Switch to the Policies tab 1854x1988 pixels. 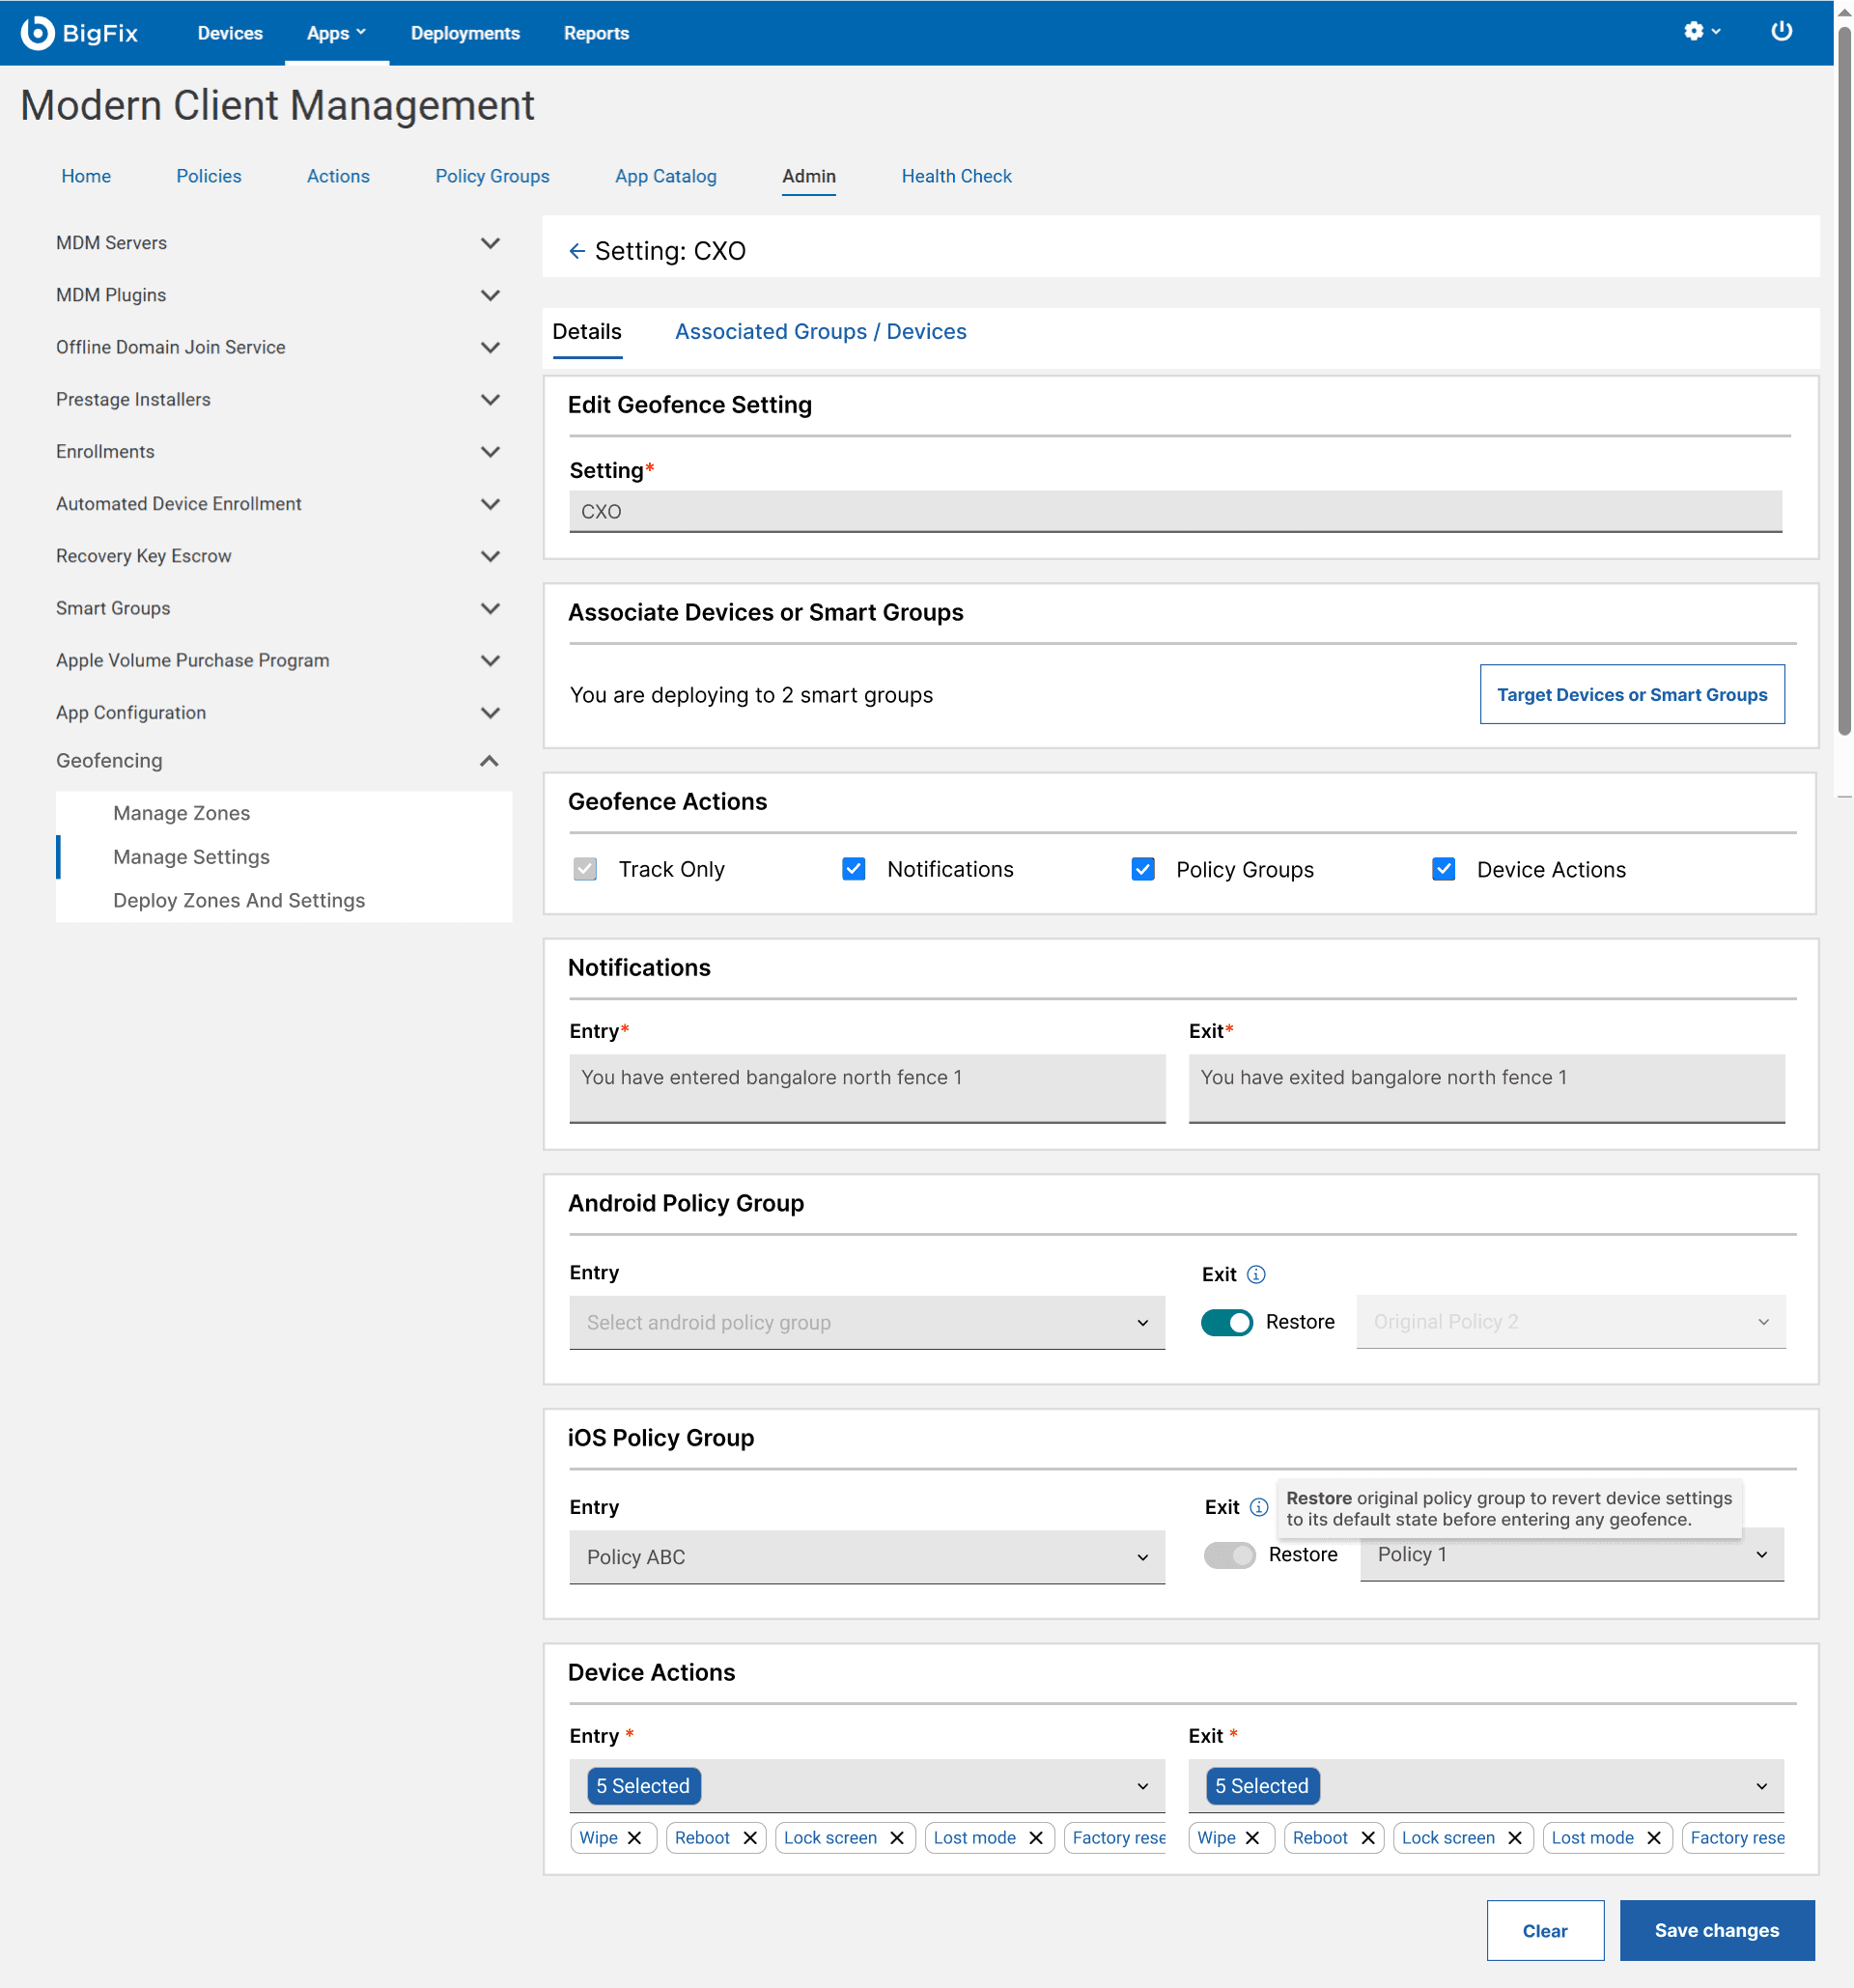coord(208,176)
